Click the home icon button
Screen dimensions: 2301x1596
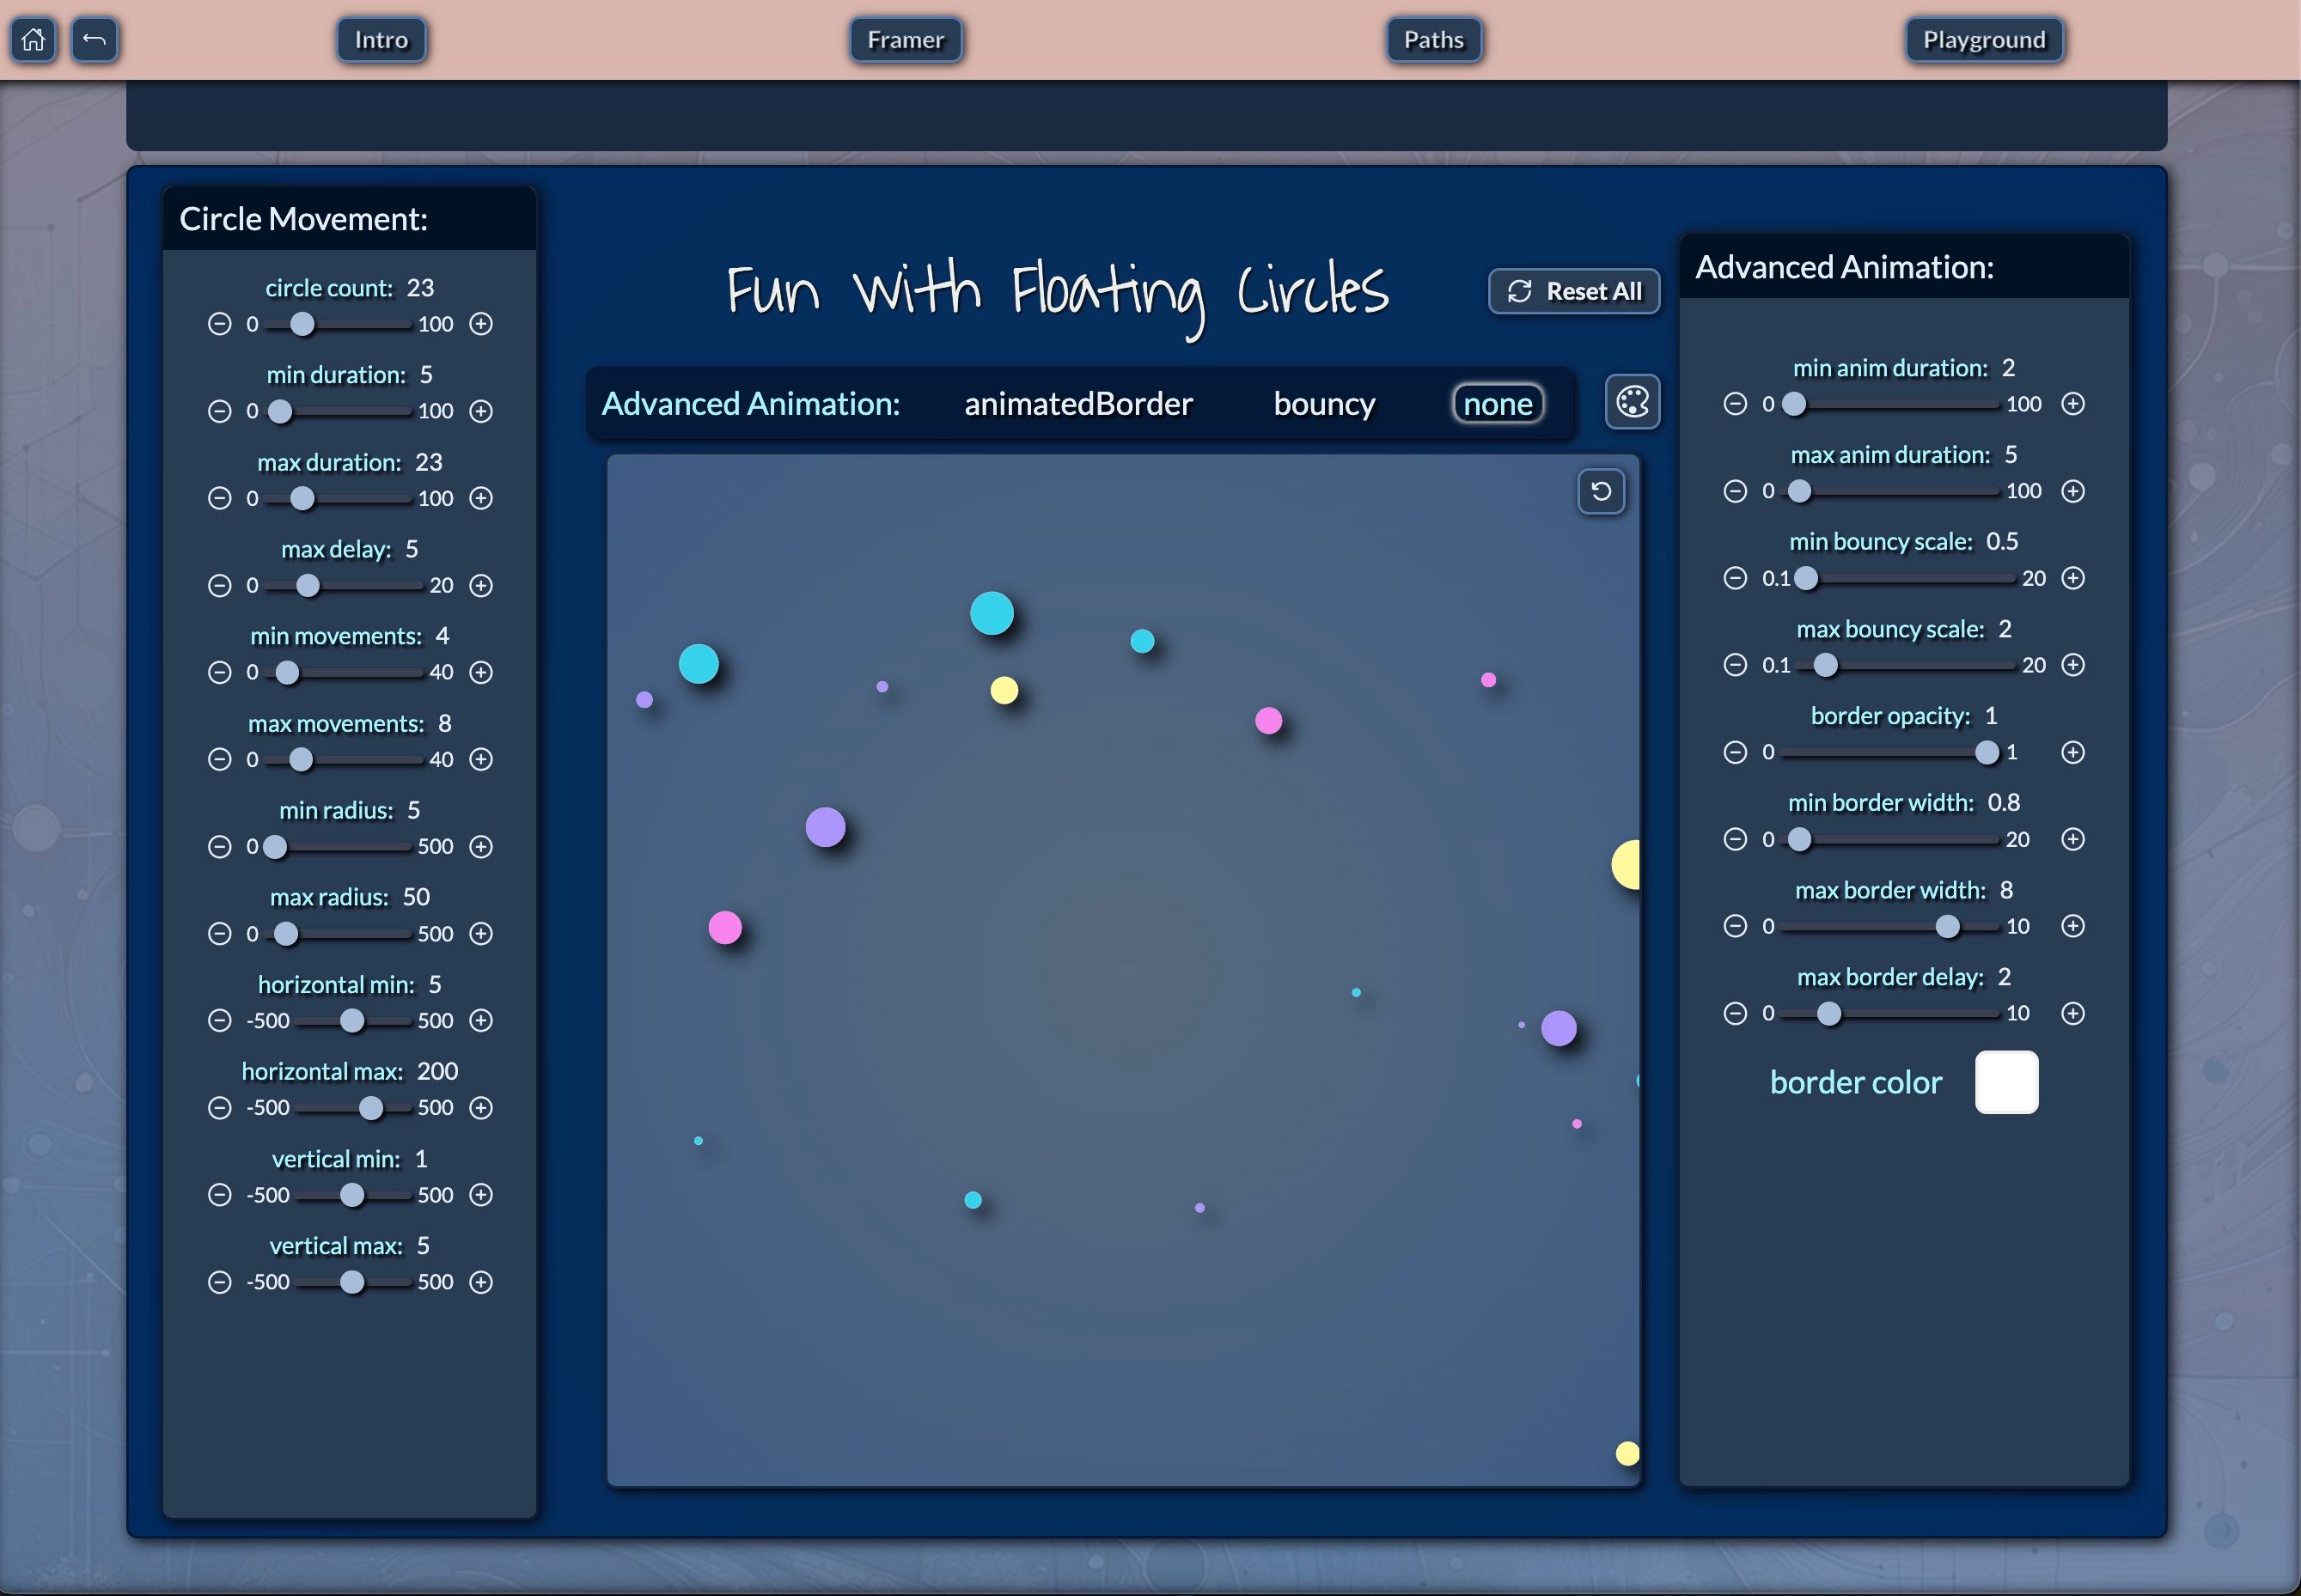click(x=33, y=40)
